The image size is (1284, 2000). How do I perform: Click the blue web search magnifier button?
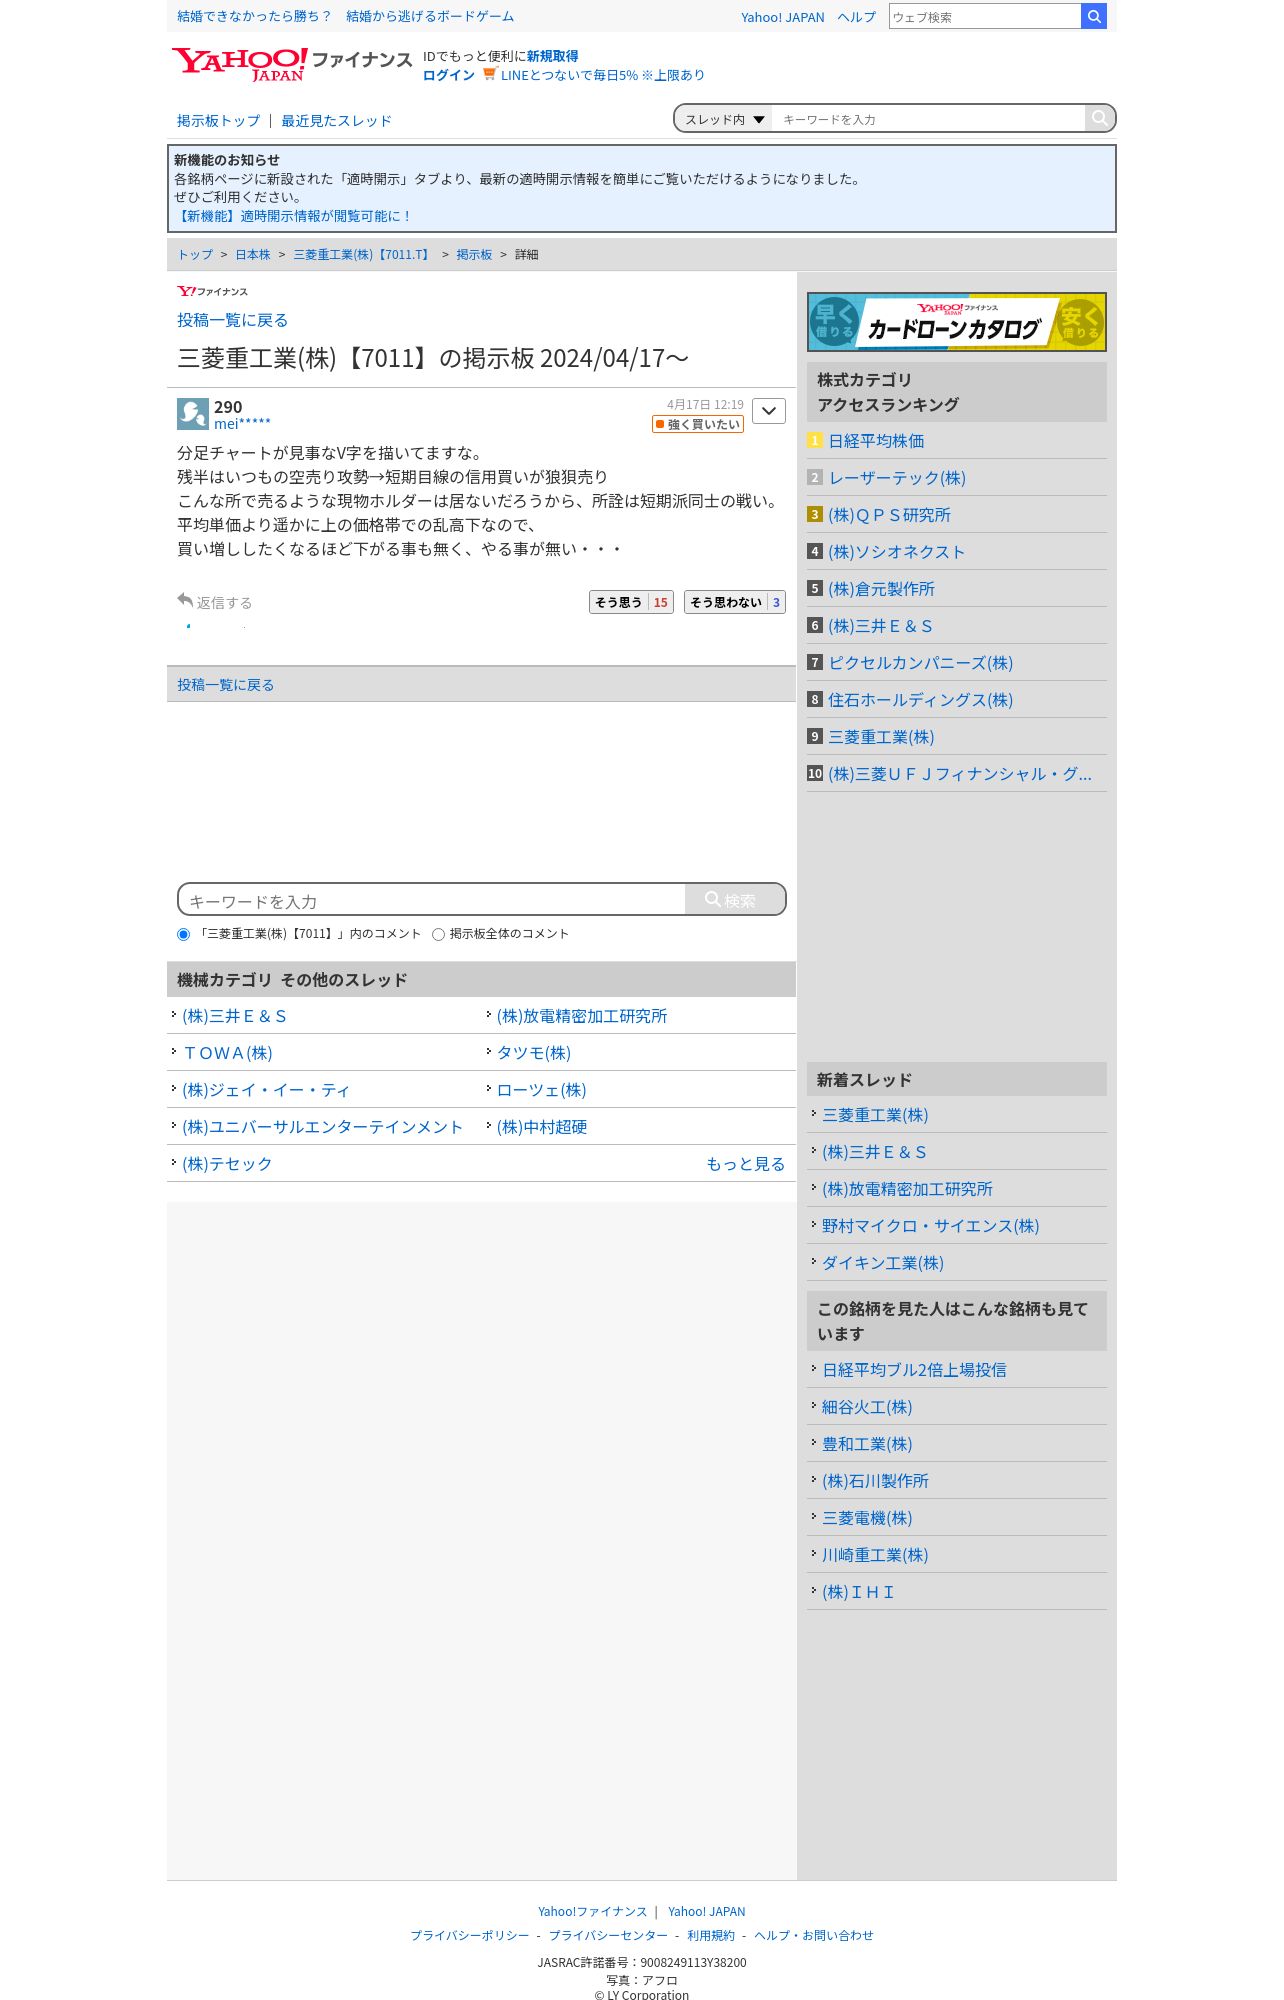point(1094,16)
